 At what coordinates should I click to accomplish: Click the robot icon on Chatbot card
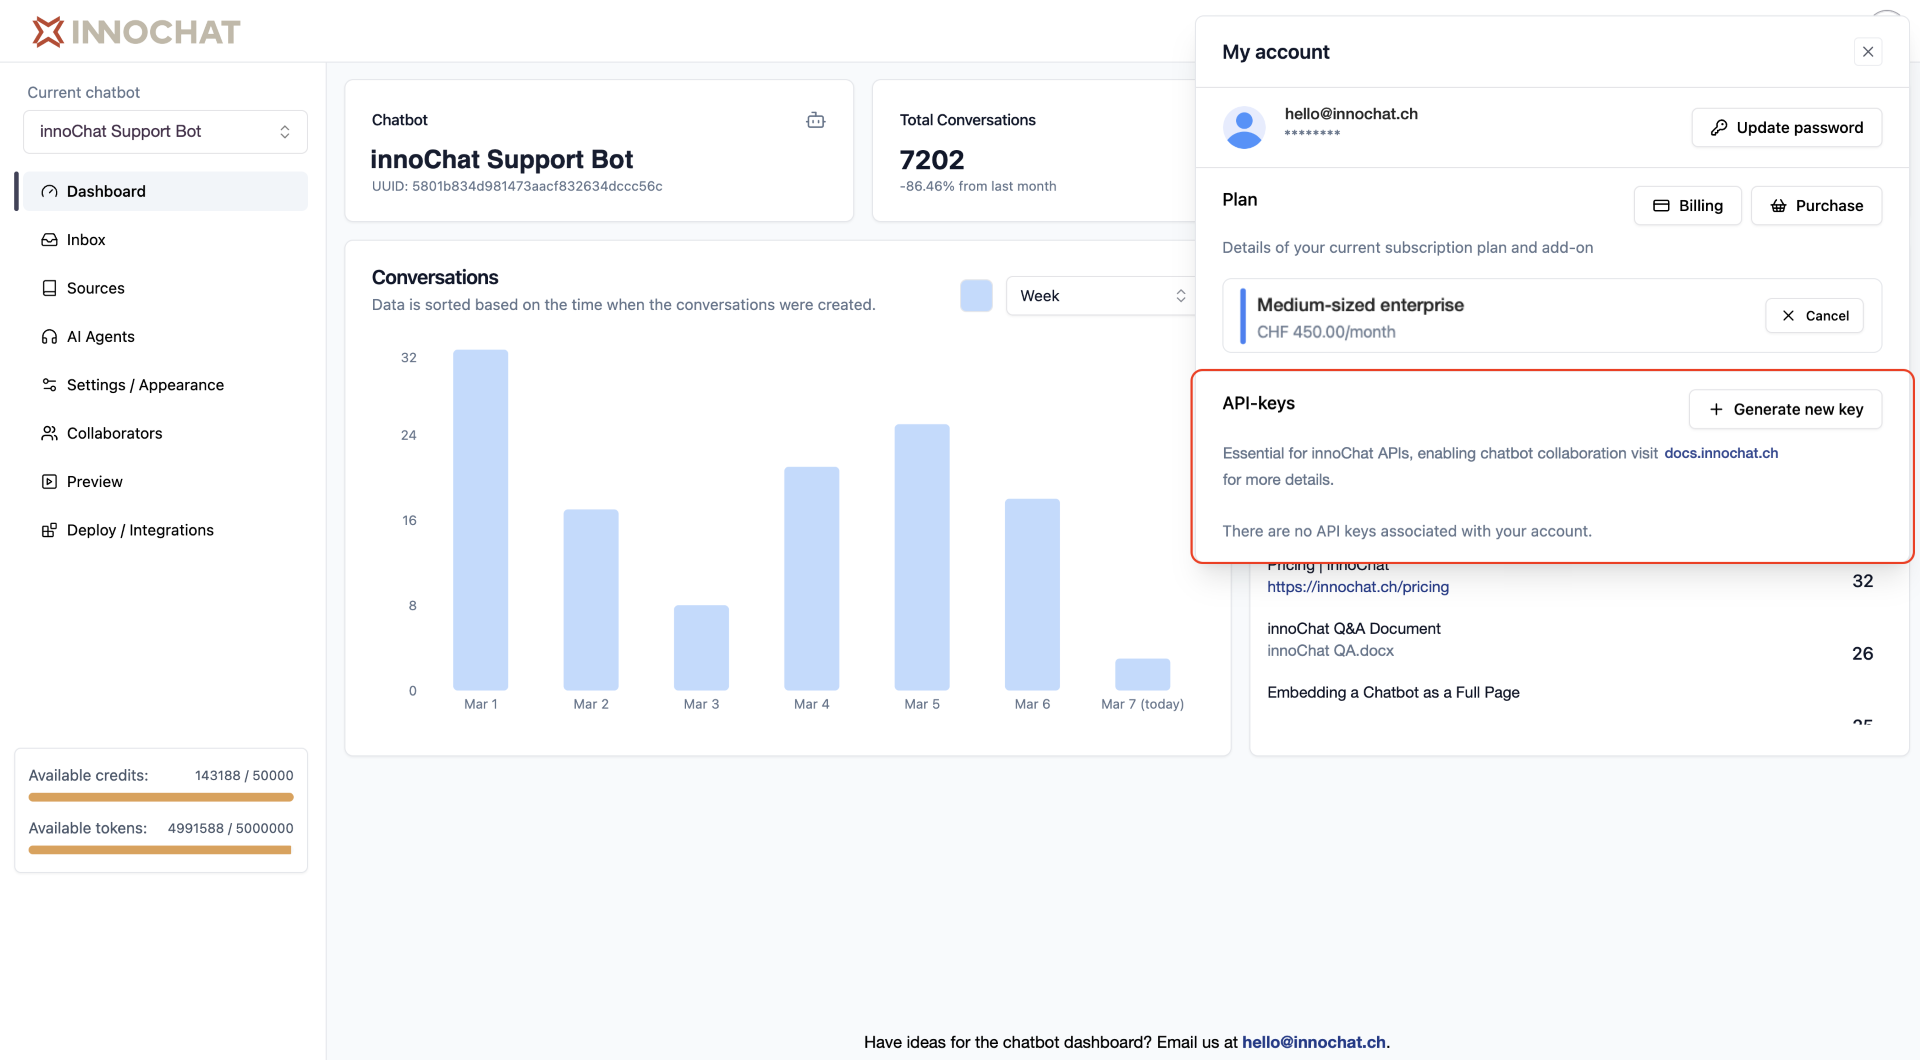point(816,120)
